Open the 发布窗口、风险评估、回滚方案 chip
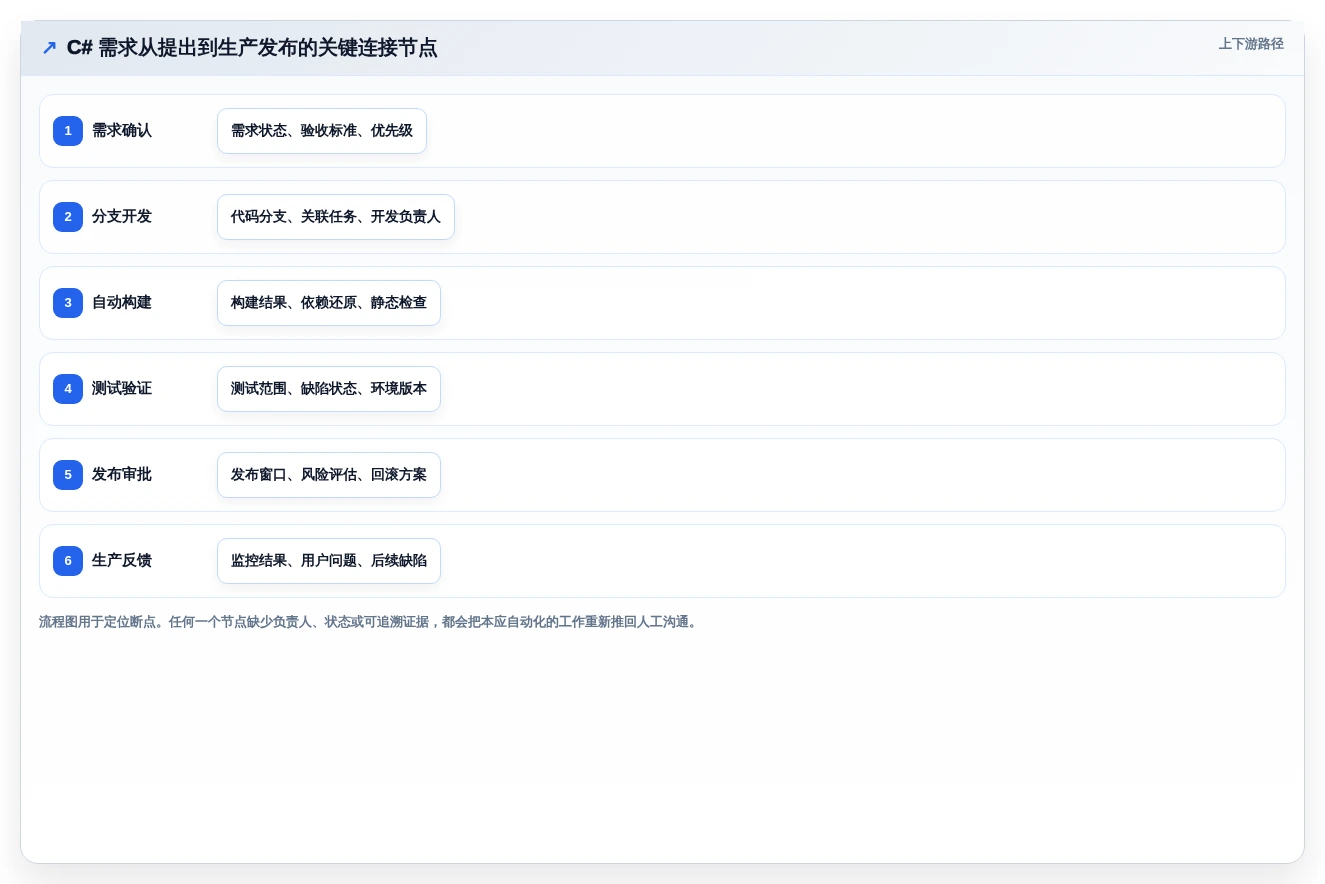 click(329, 475)
